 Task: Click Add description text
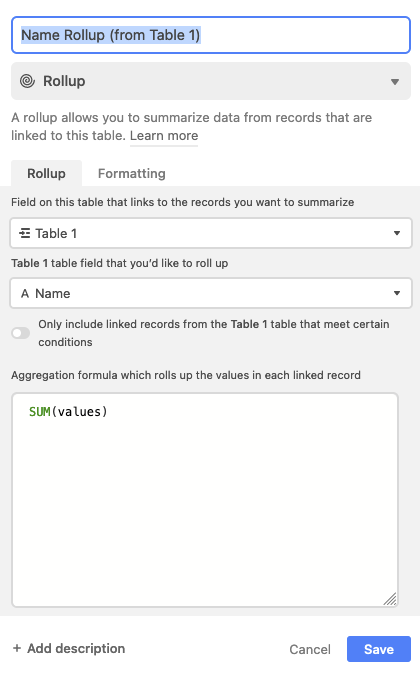(x=76, y=648)
